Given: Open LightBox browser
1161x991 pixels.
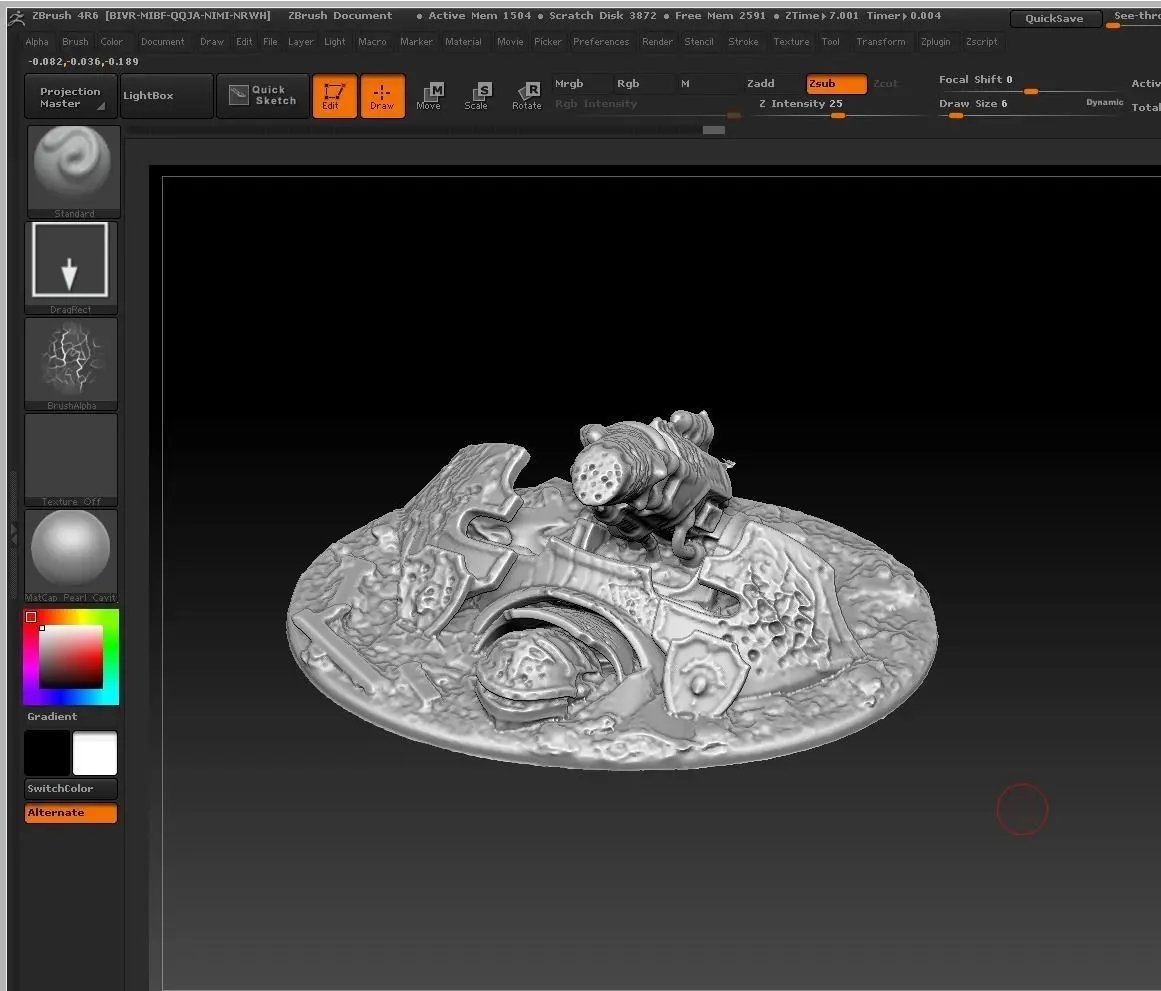Looking at the screenshot, I should click(x=167, y=96).
